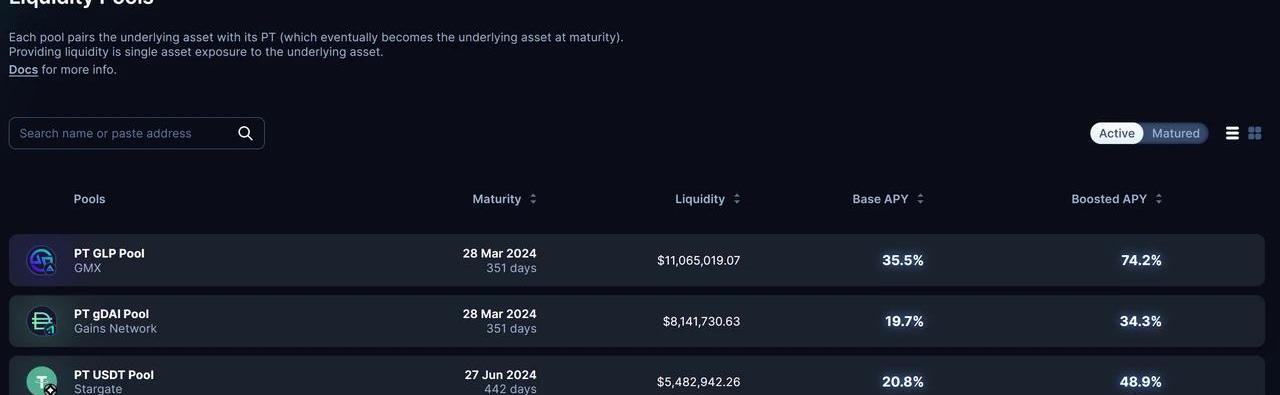Sort pools by Maturity arrows
The width and height of the screenshot is (1280, 395).
click(533, 199)
